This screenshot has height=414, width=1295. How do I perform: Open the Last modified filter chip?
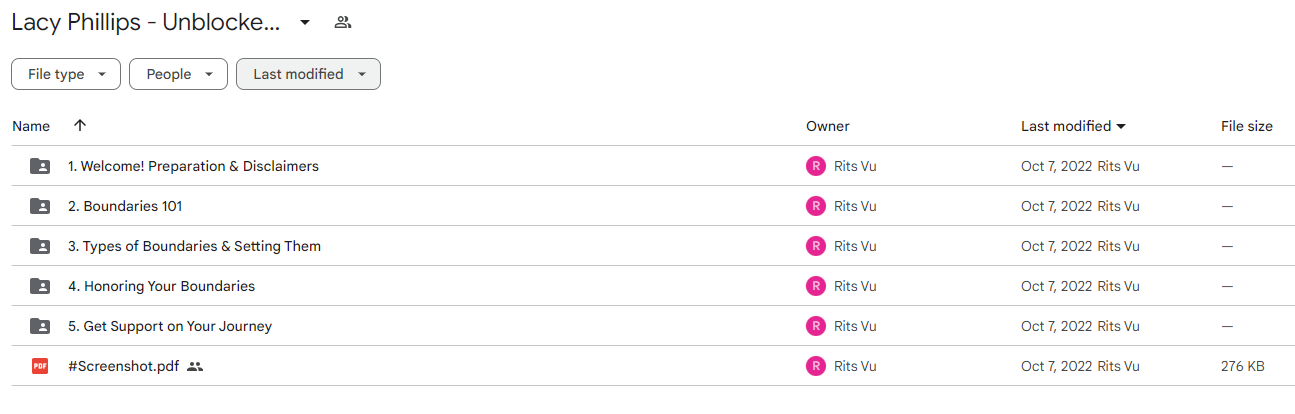pyautogui.click(x=308, y=74)
